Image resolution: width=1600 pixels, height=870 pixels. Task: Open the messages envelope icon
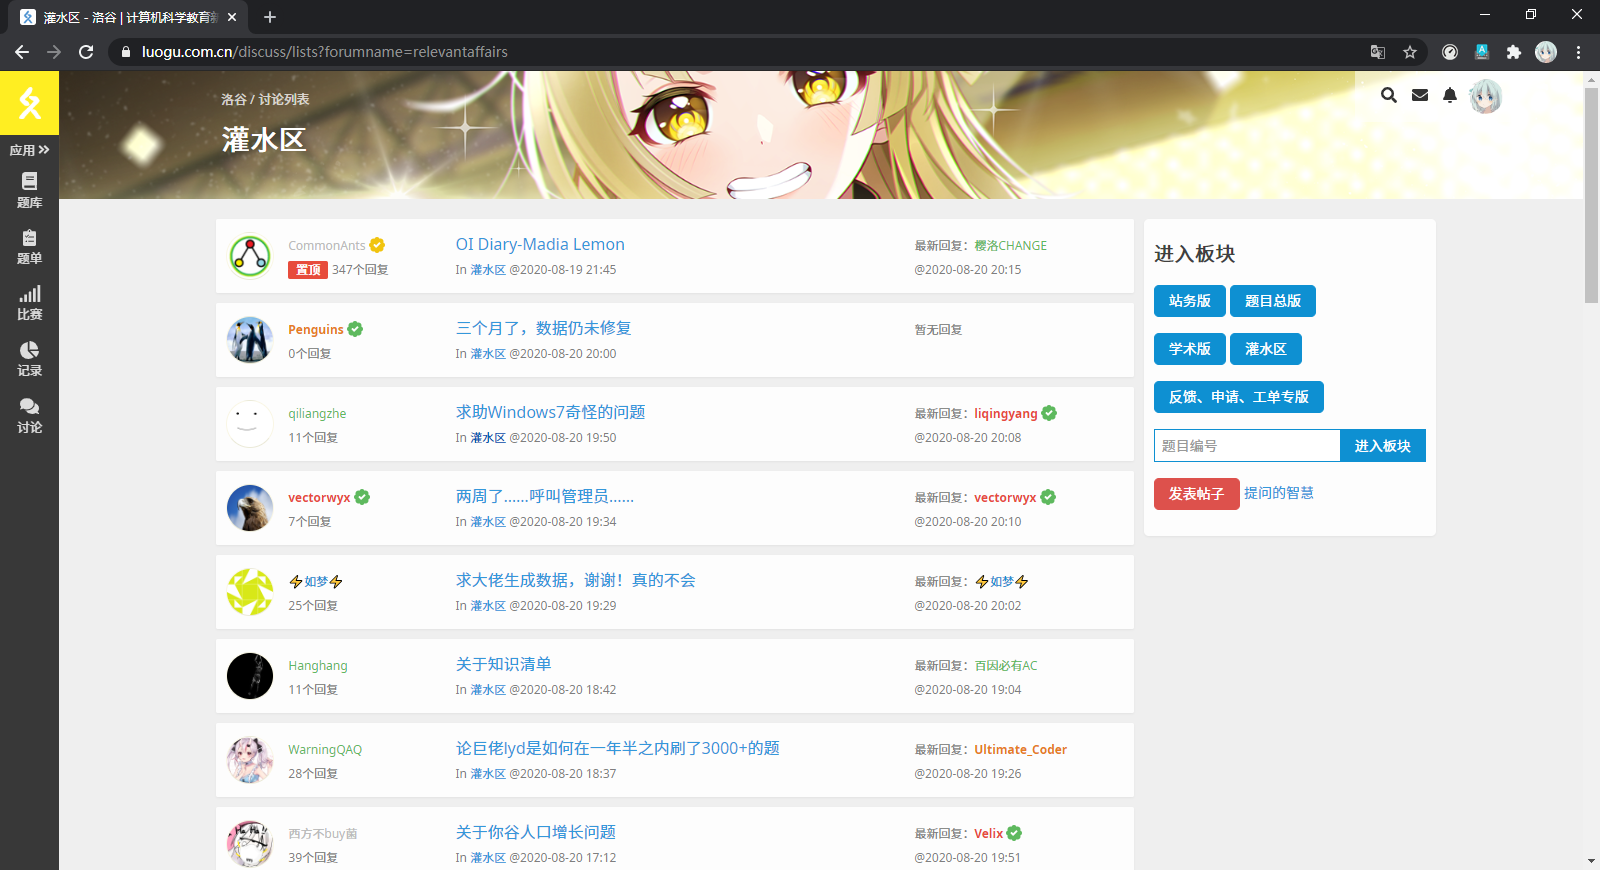1420,95
